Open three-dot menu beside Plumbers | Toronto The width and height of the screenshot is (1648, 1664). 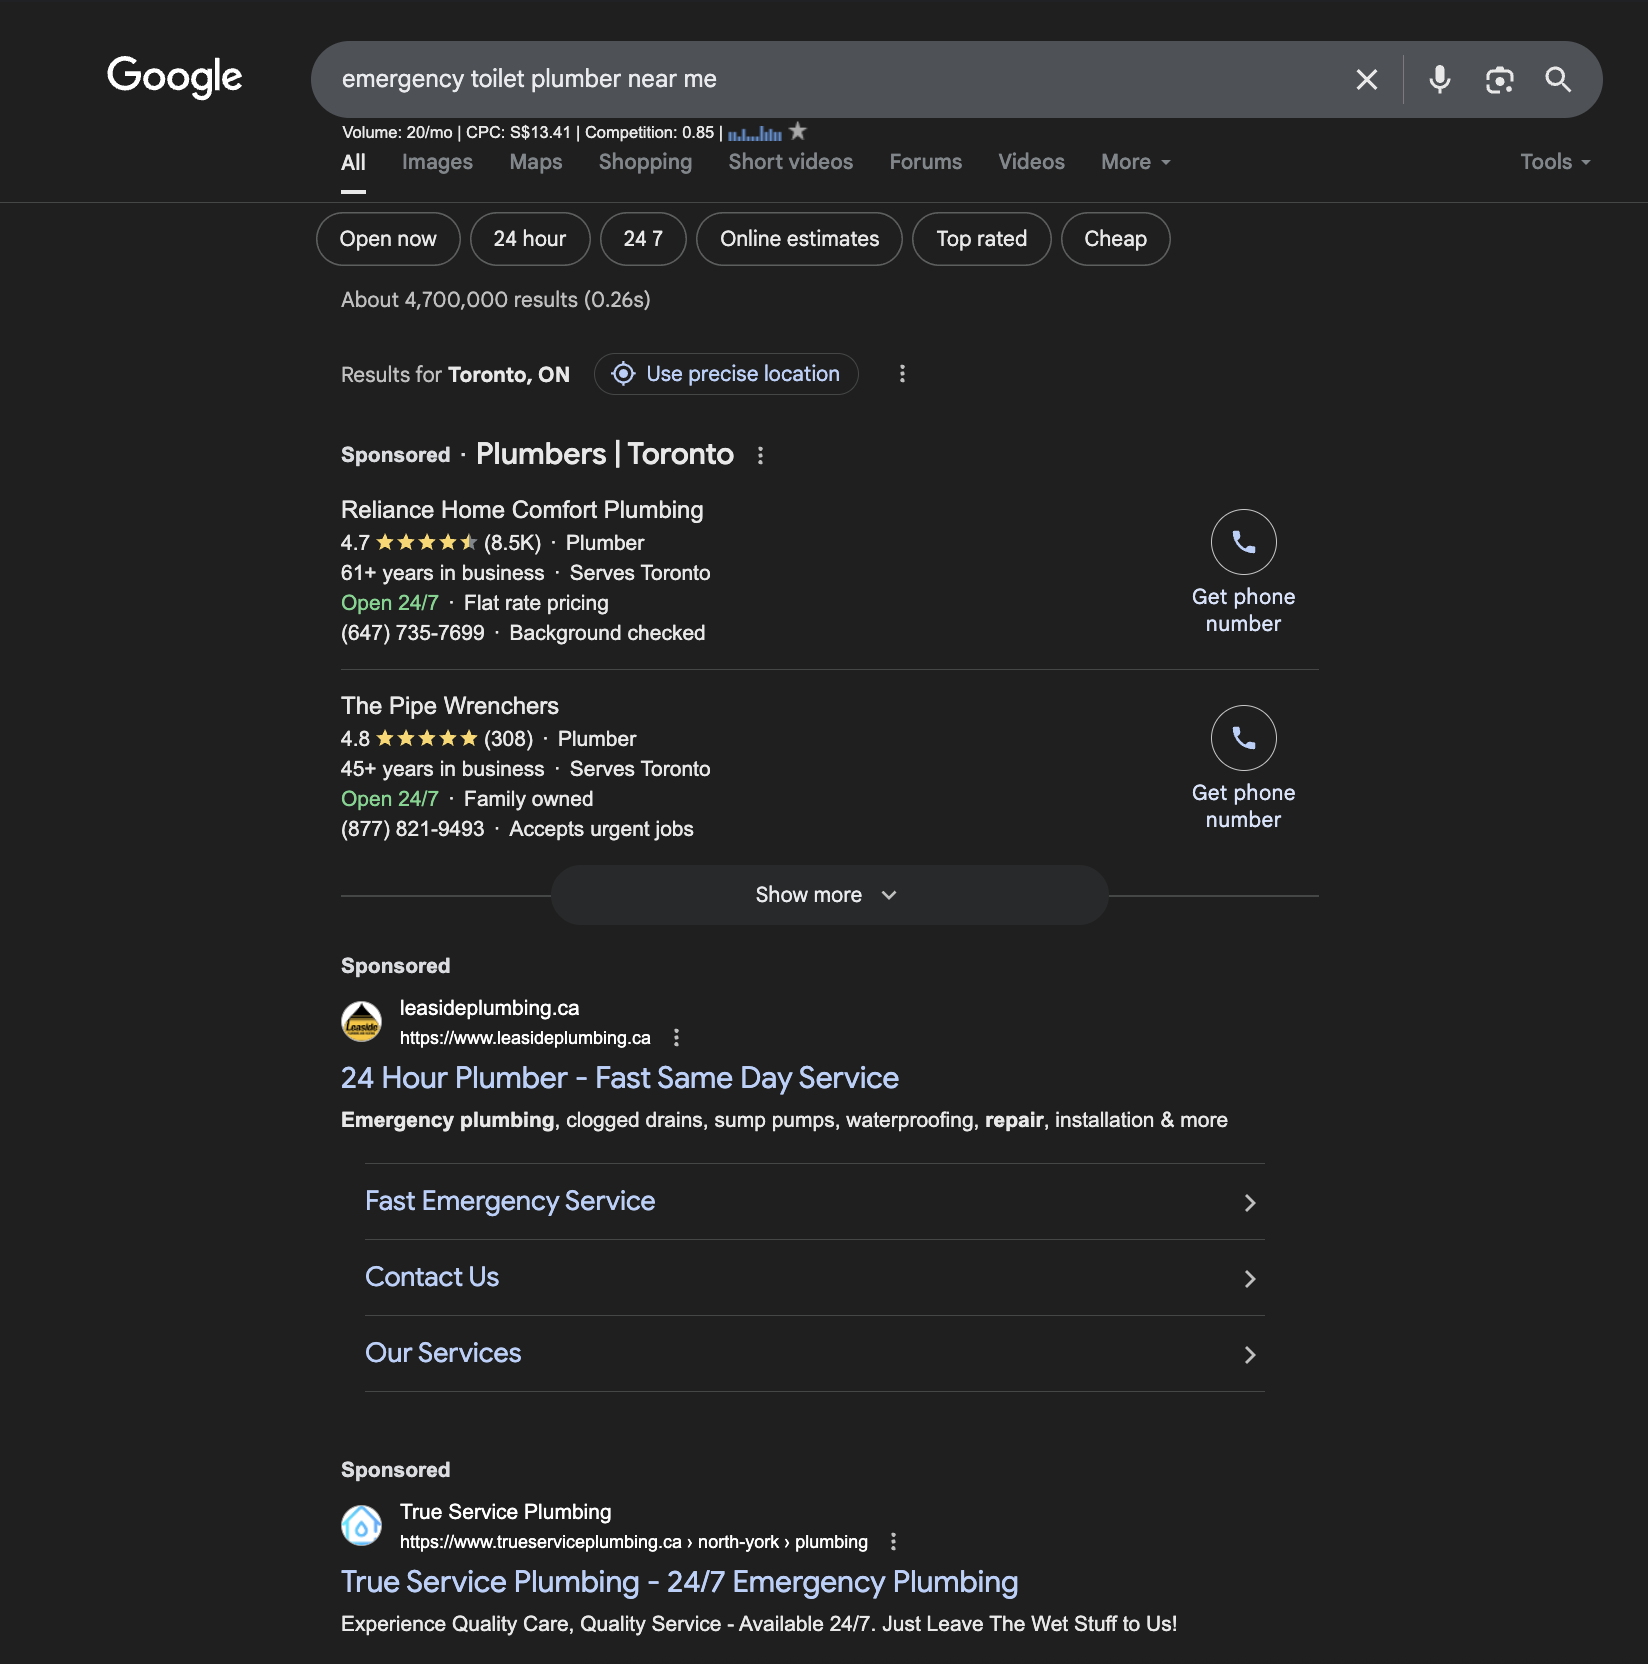(x=760, y=455)
